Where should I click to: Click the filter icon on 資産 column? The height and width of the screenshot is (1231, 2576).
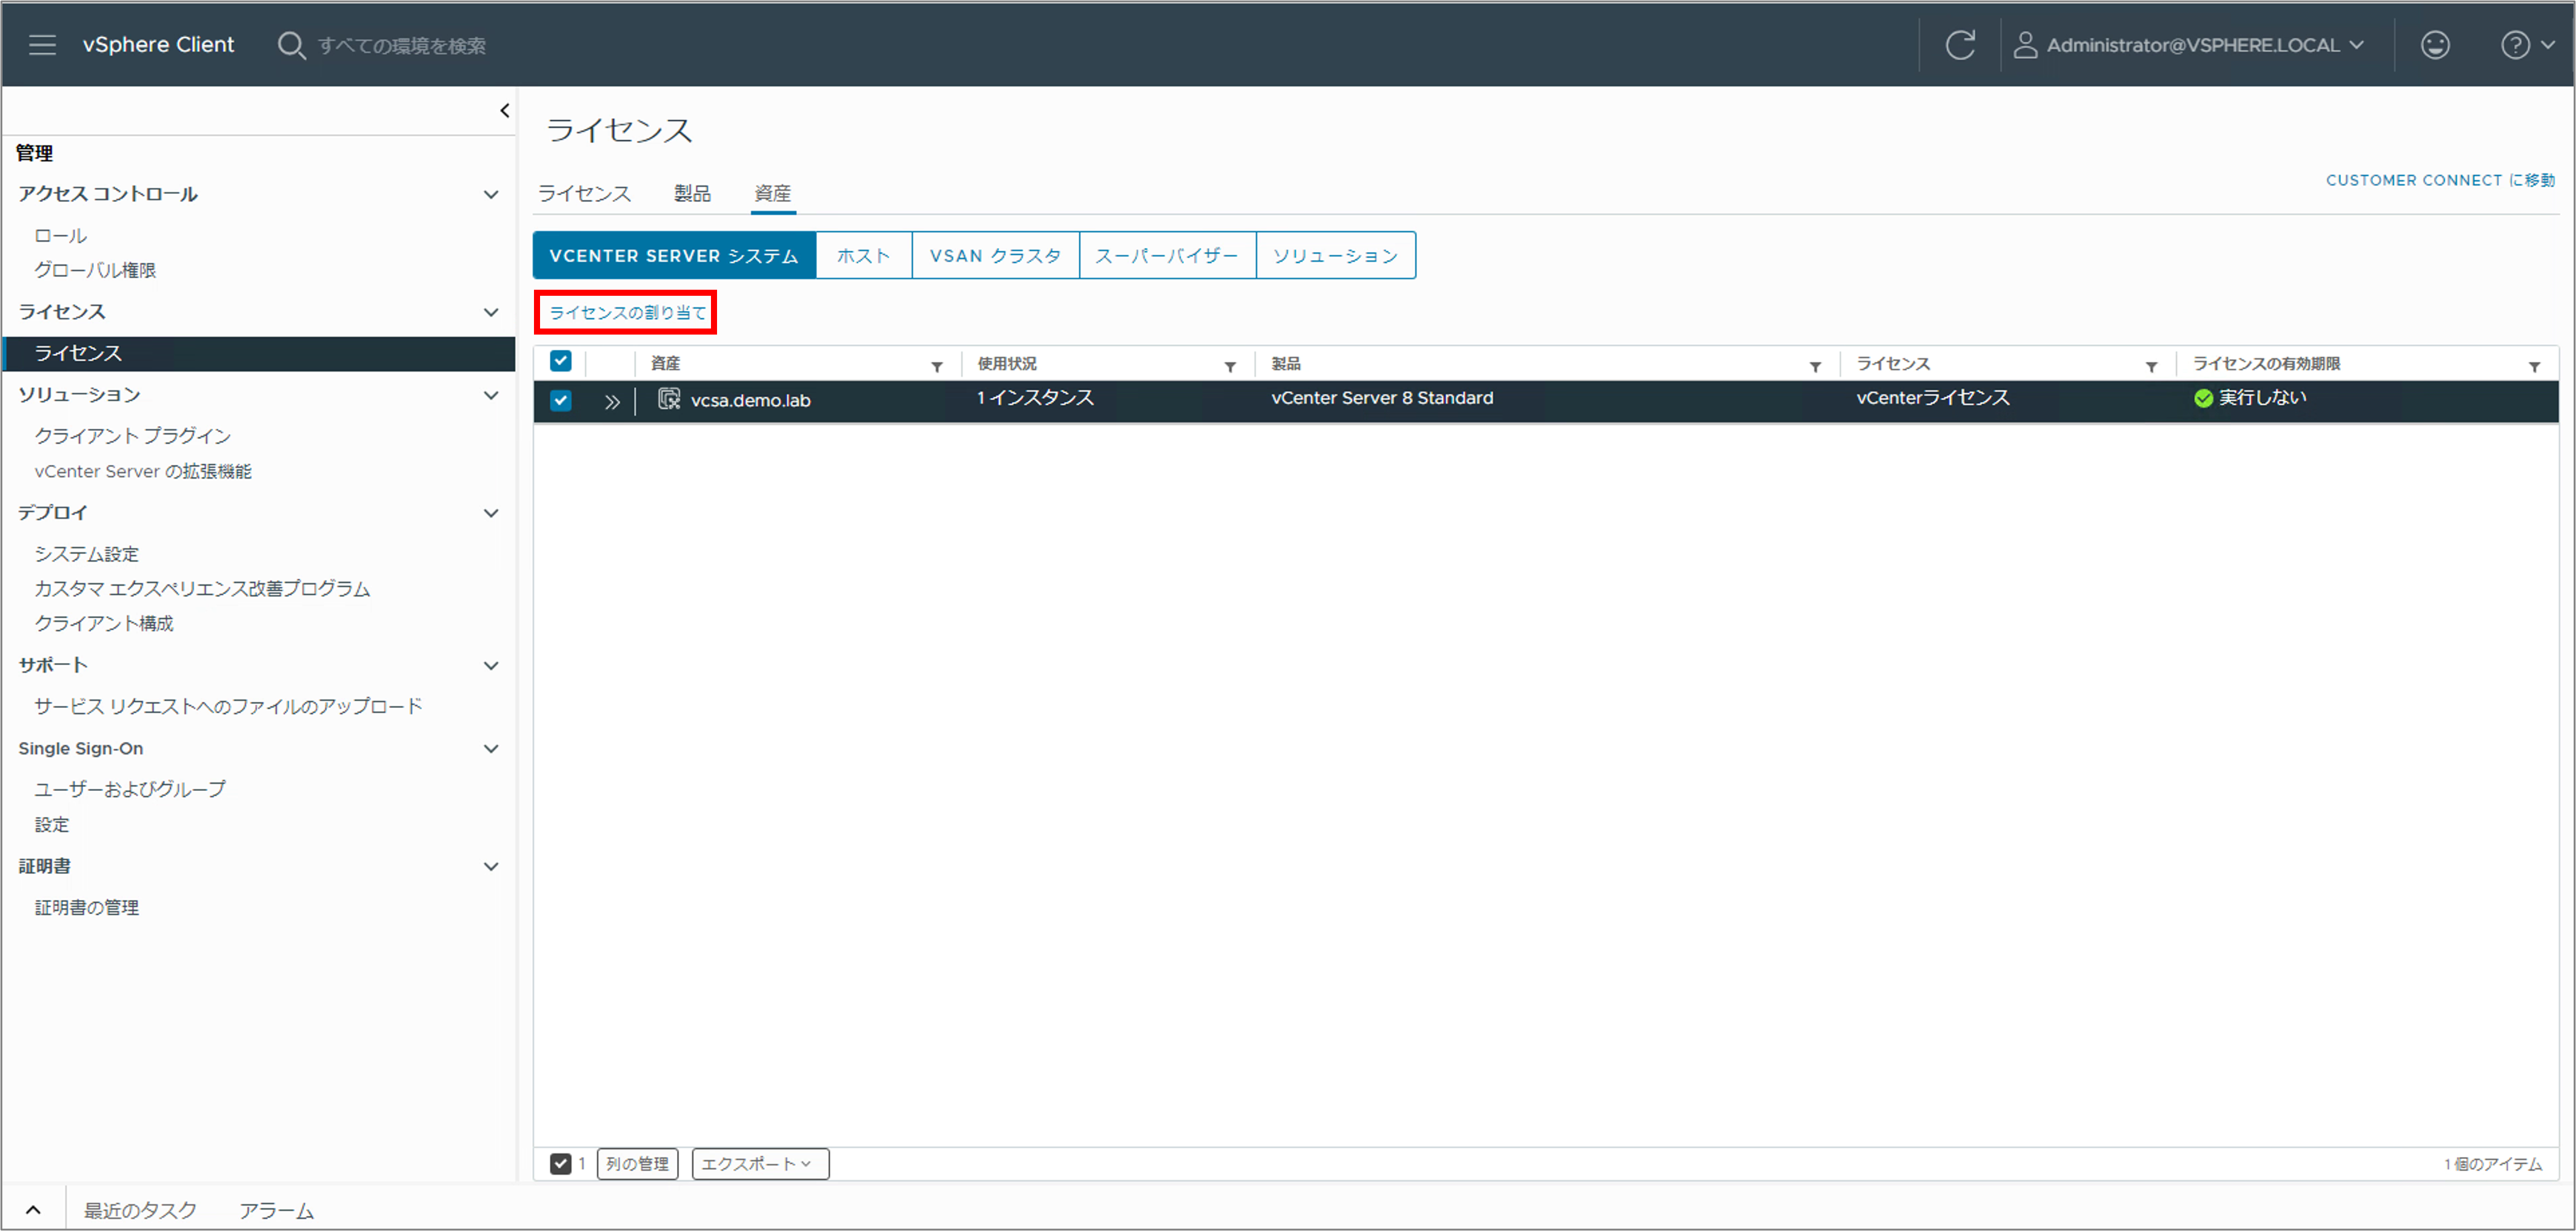[937, 367]
